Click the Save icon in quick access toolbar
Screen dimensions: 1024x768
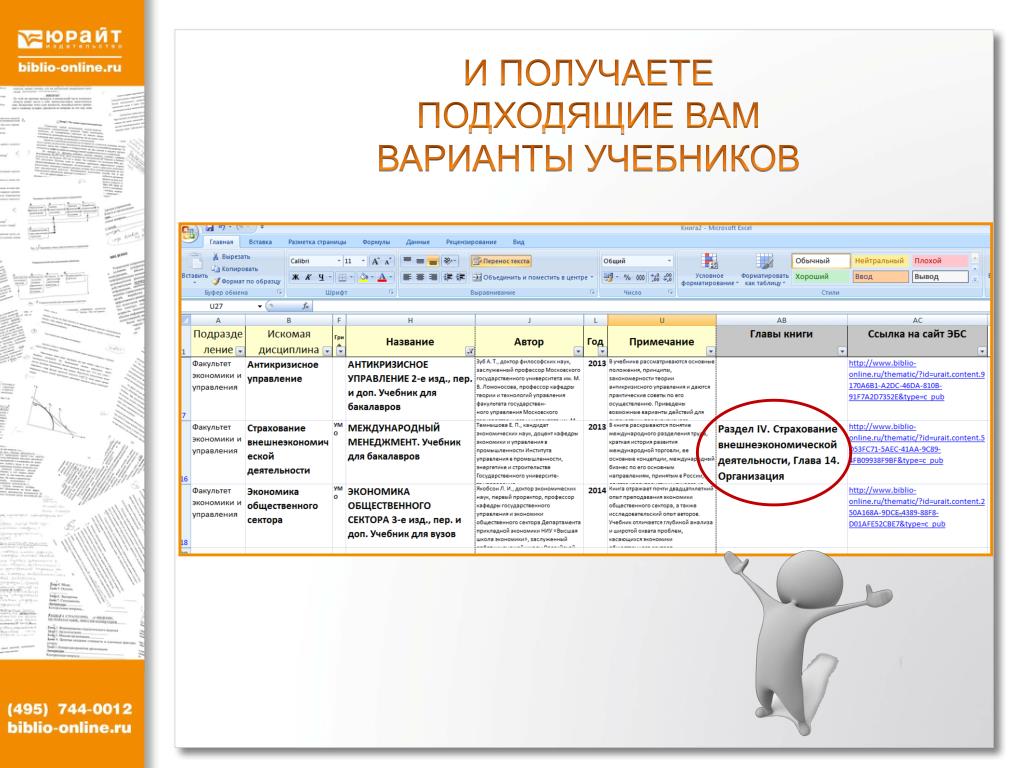tap(210, 228)
